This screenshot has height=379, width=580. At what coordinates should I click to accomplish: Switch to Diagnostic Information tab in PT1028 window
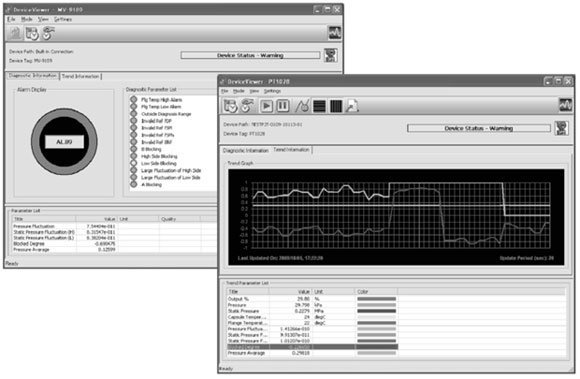coord(246,150)
